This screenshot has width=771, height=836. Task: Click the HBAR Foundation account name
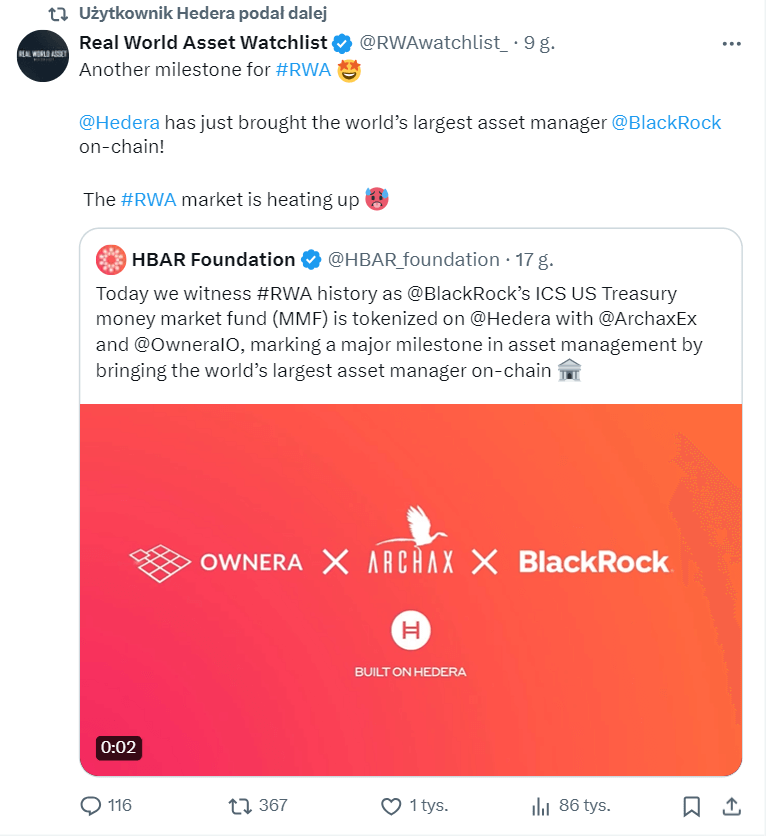pos(213,260)
